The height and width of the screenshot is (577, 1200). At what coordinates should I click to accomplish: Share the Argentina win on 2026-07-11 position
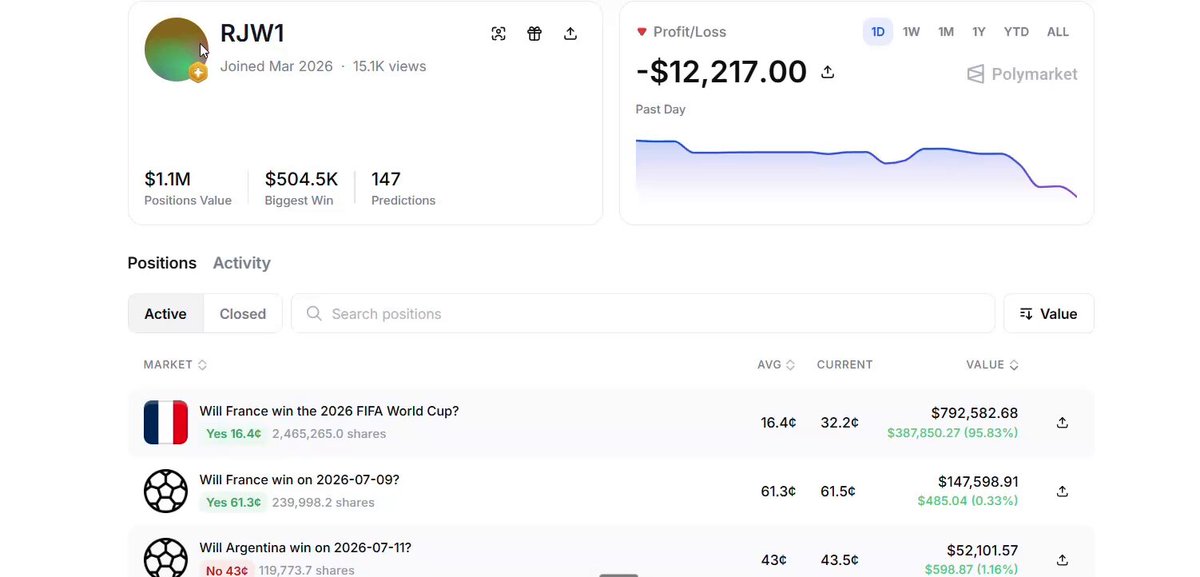pyautogui.click(x=1062, y=559)
